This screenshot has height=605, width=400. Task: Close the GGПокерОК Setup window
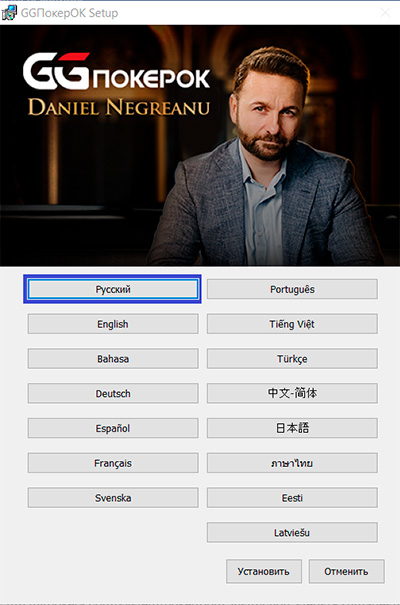(x=385, y=13)
